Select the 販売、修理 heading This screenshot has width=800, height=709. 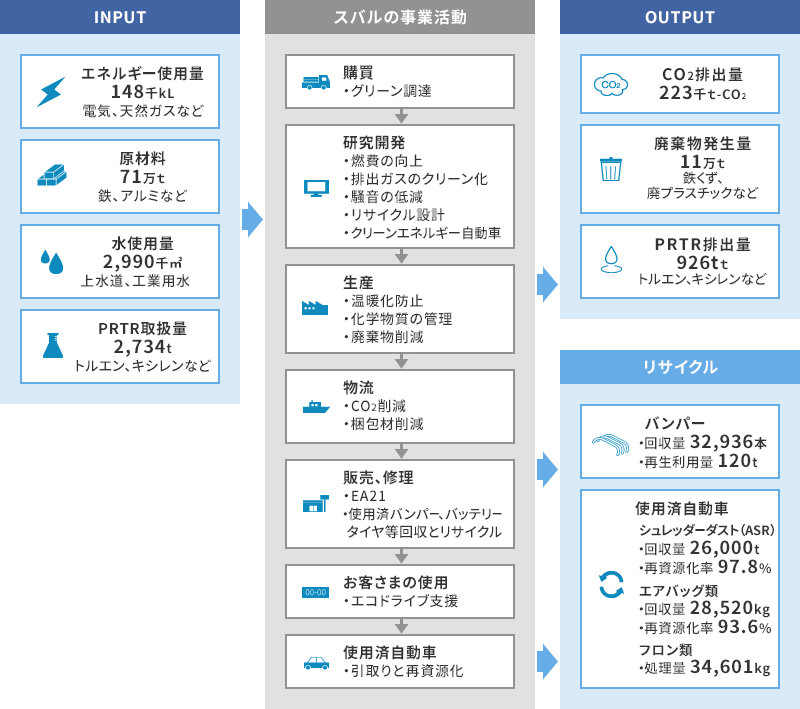(378, 477)
